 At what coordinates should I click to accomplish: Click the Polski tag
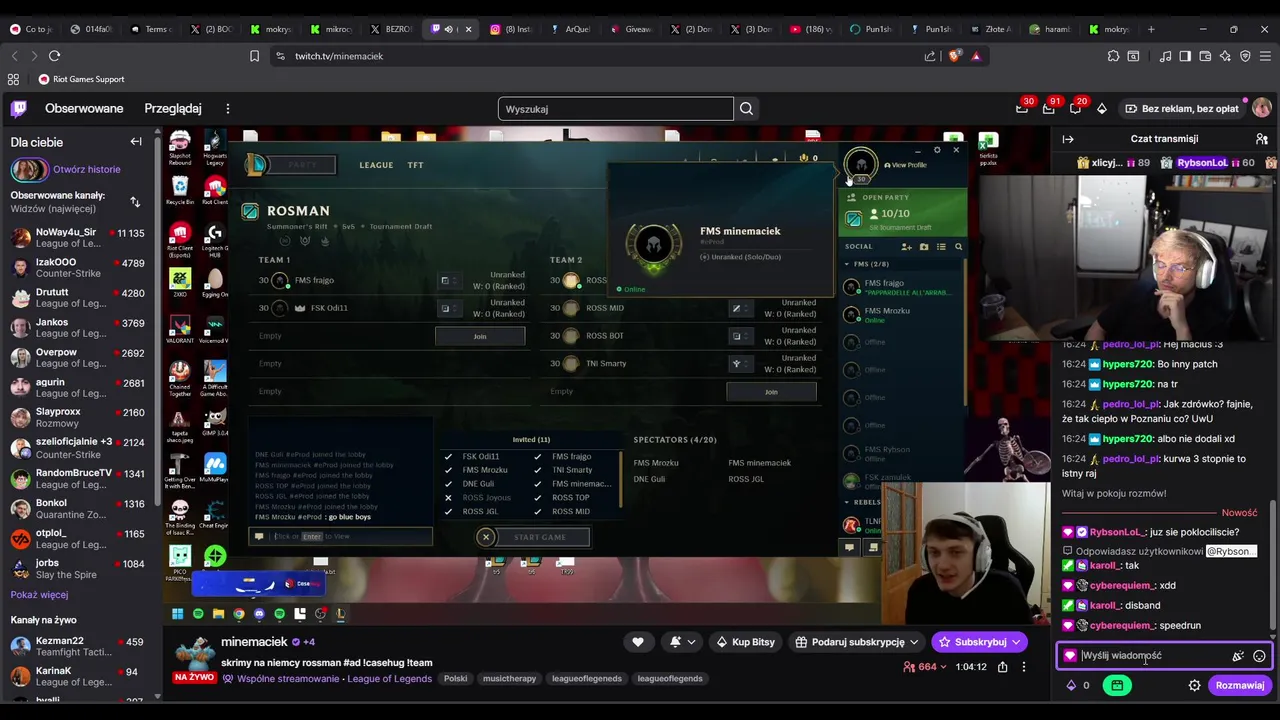click(455, 678)
